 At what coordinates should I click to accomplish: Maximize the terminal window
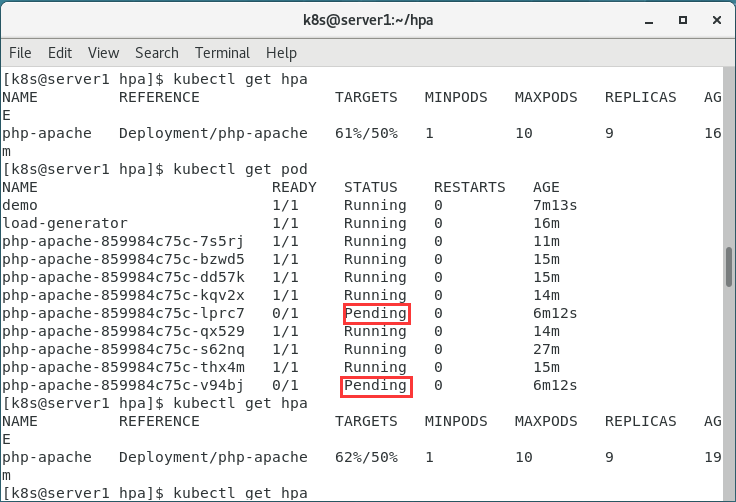683,20
